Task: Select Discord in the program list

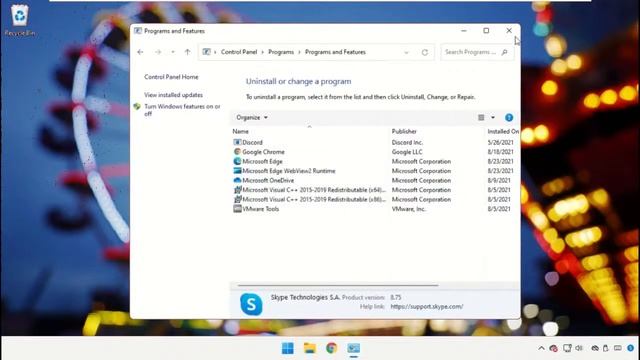Action: point(252,142)
